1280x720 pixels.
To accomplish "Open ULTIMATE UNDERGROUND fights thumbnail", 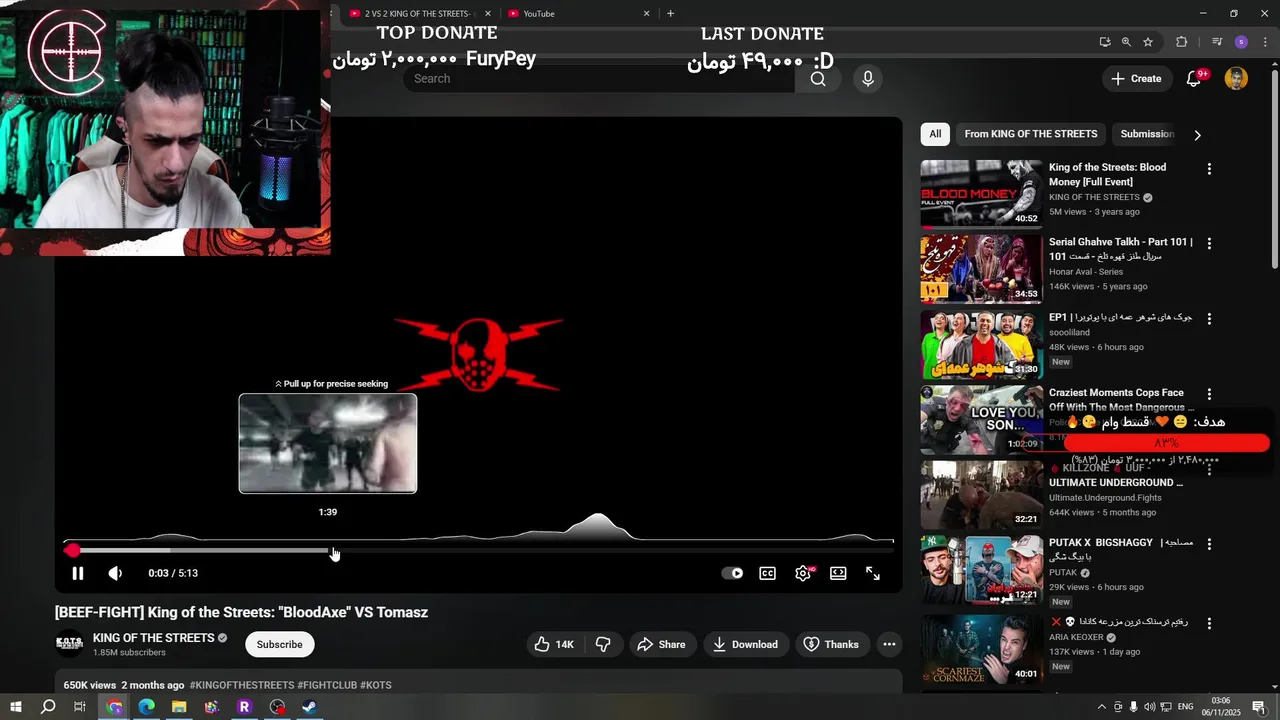I will (x=981, y=494).
